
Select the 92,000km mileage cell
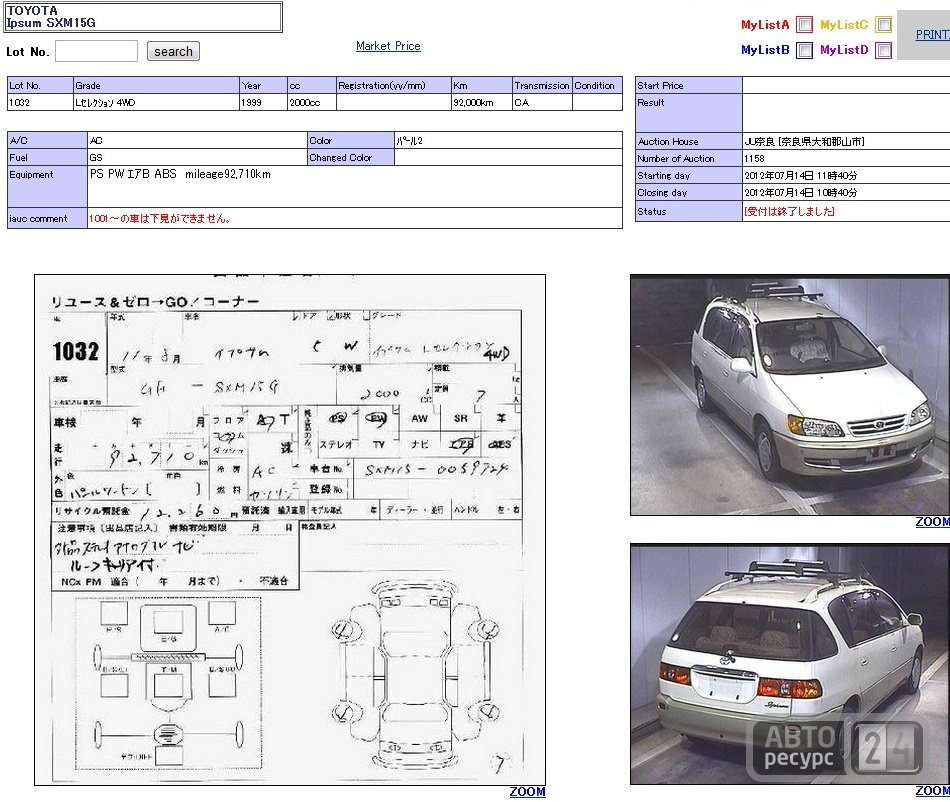coord(482,102)
